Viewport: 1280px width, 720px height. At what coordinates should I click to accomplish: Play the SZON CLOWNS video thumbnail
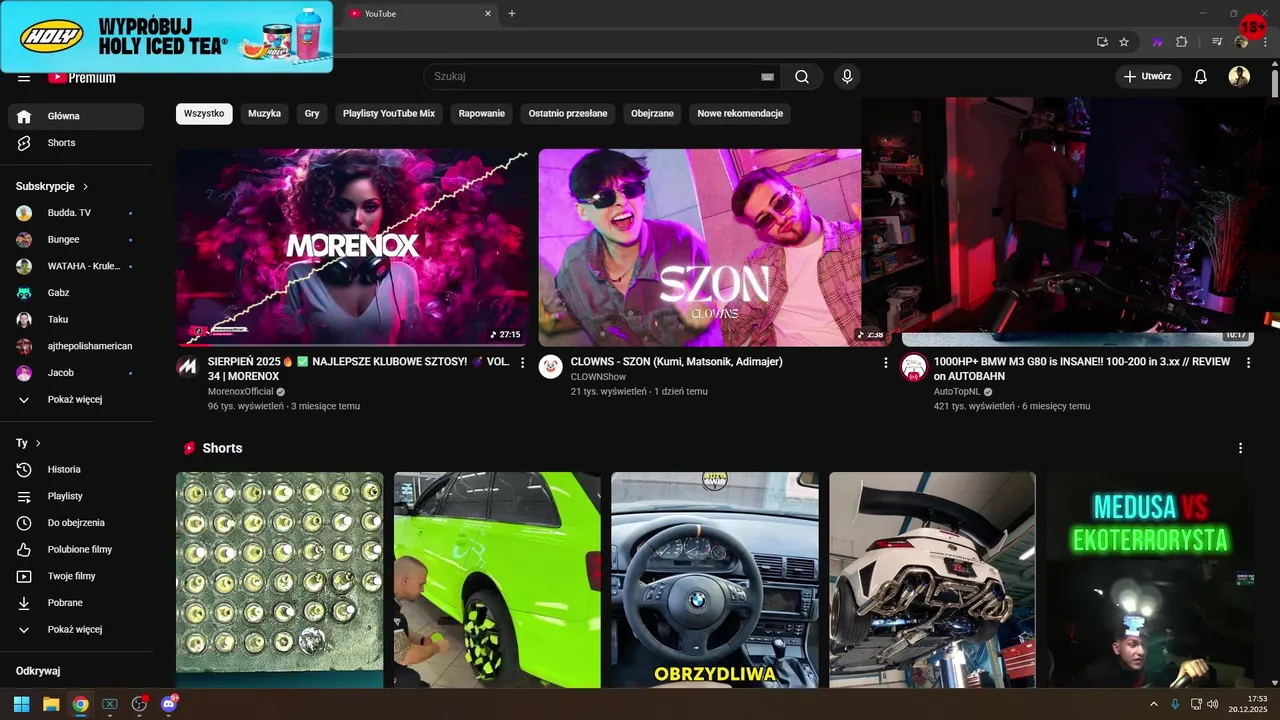coord(700,247)
